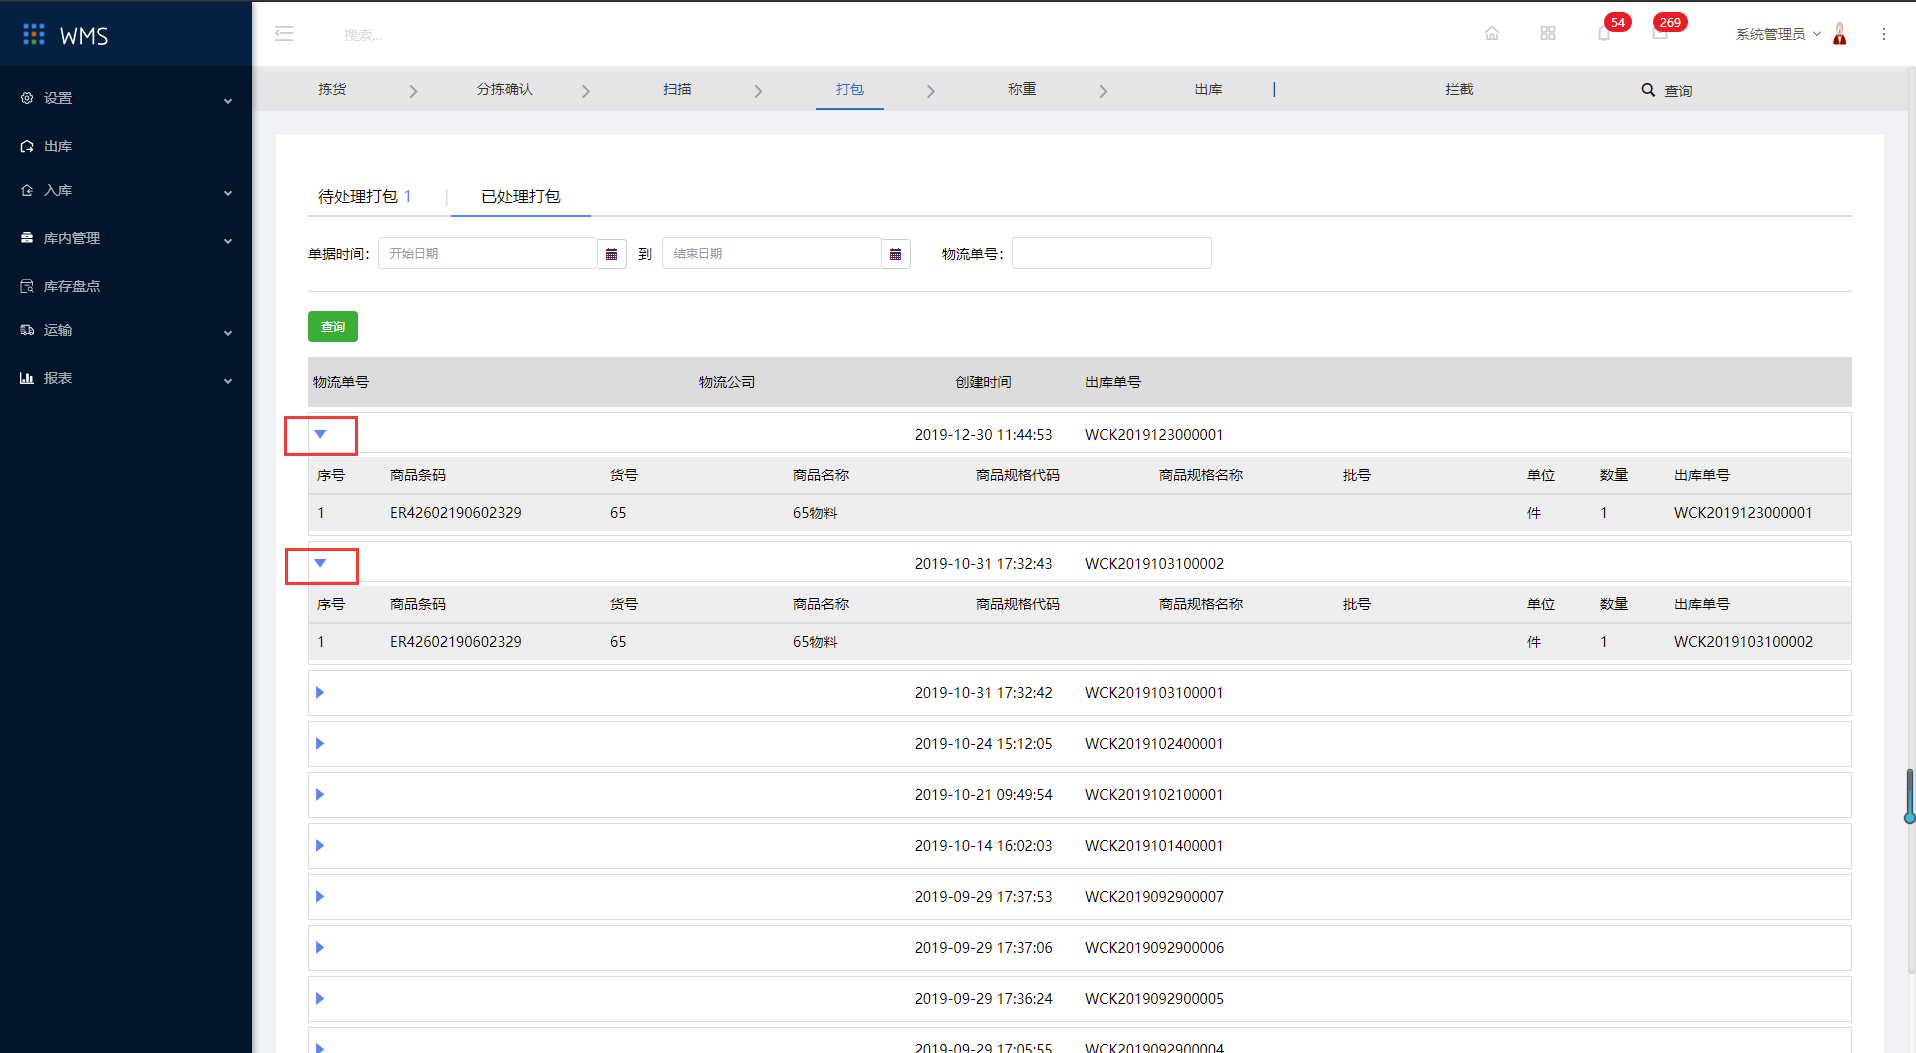
Task: Expand row WCK2019102400001
Action: point(320,743)
